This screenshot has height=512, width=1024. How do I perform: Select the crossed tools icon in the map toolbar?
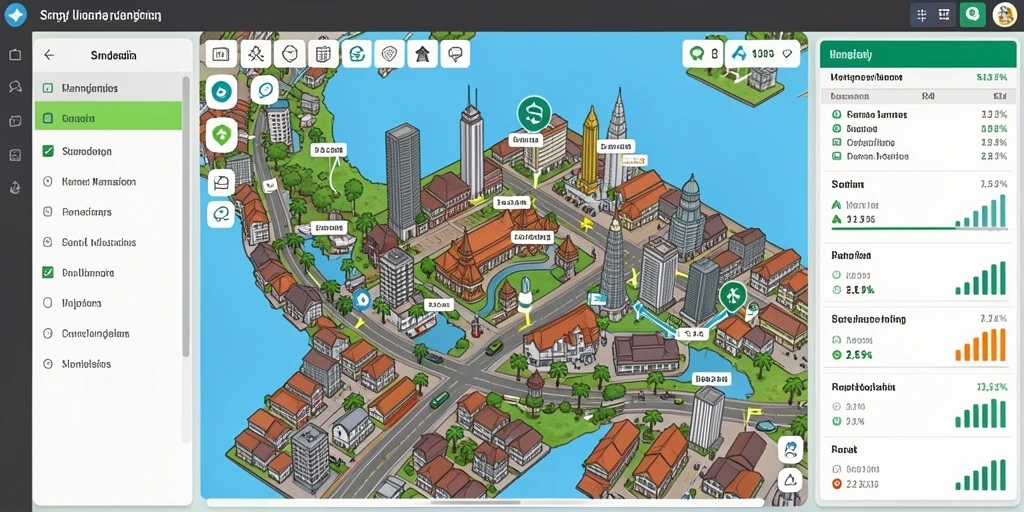click(255, 54)
